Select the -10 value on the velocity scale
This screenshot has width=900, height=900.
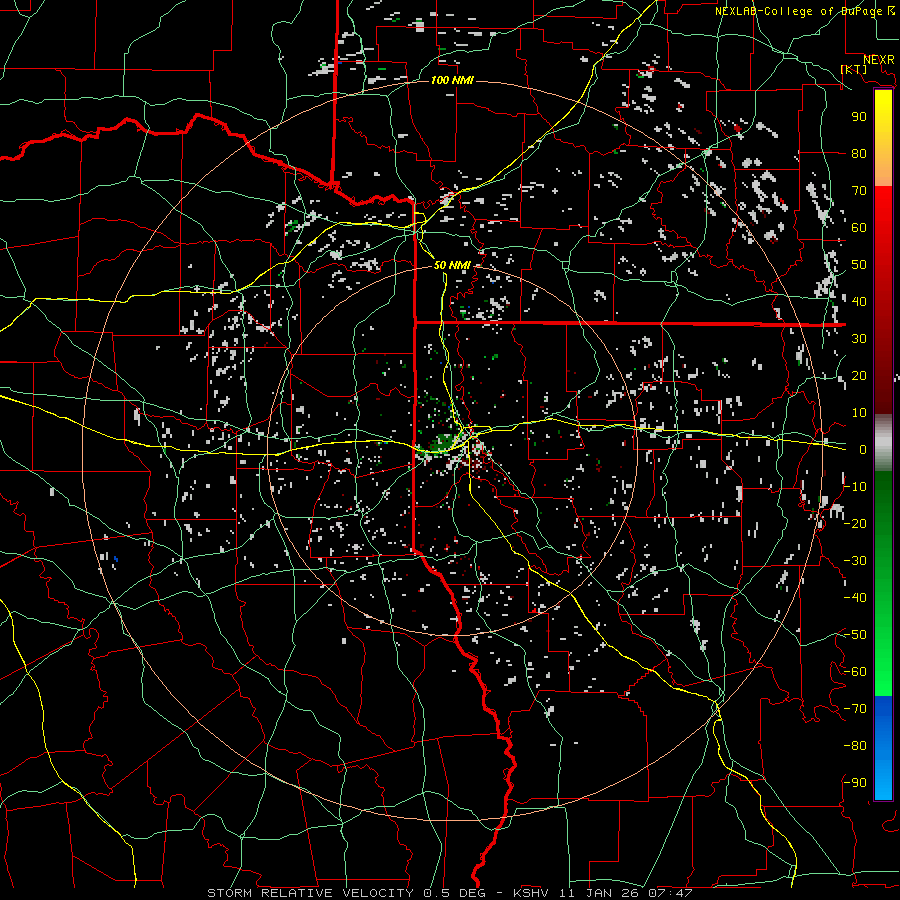[x=855, y=487]
